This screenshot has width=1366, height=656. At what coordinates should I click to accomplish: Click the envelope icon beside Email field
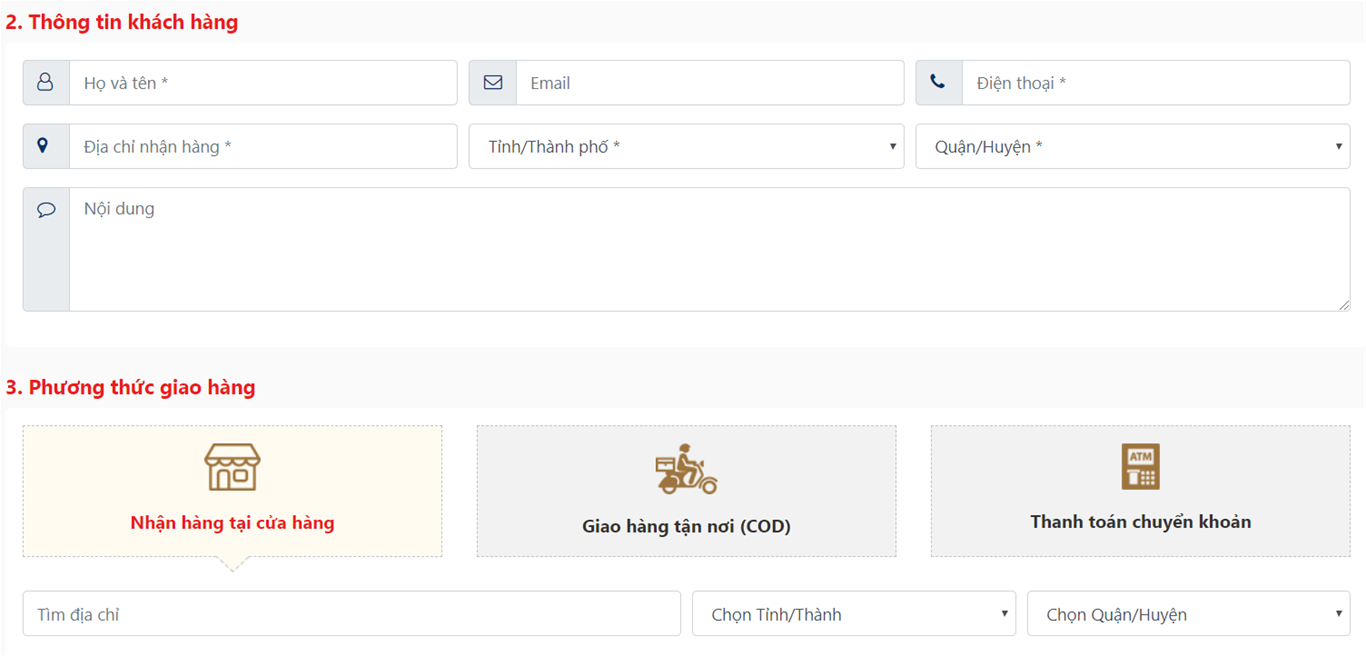492,83
